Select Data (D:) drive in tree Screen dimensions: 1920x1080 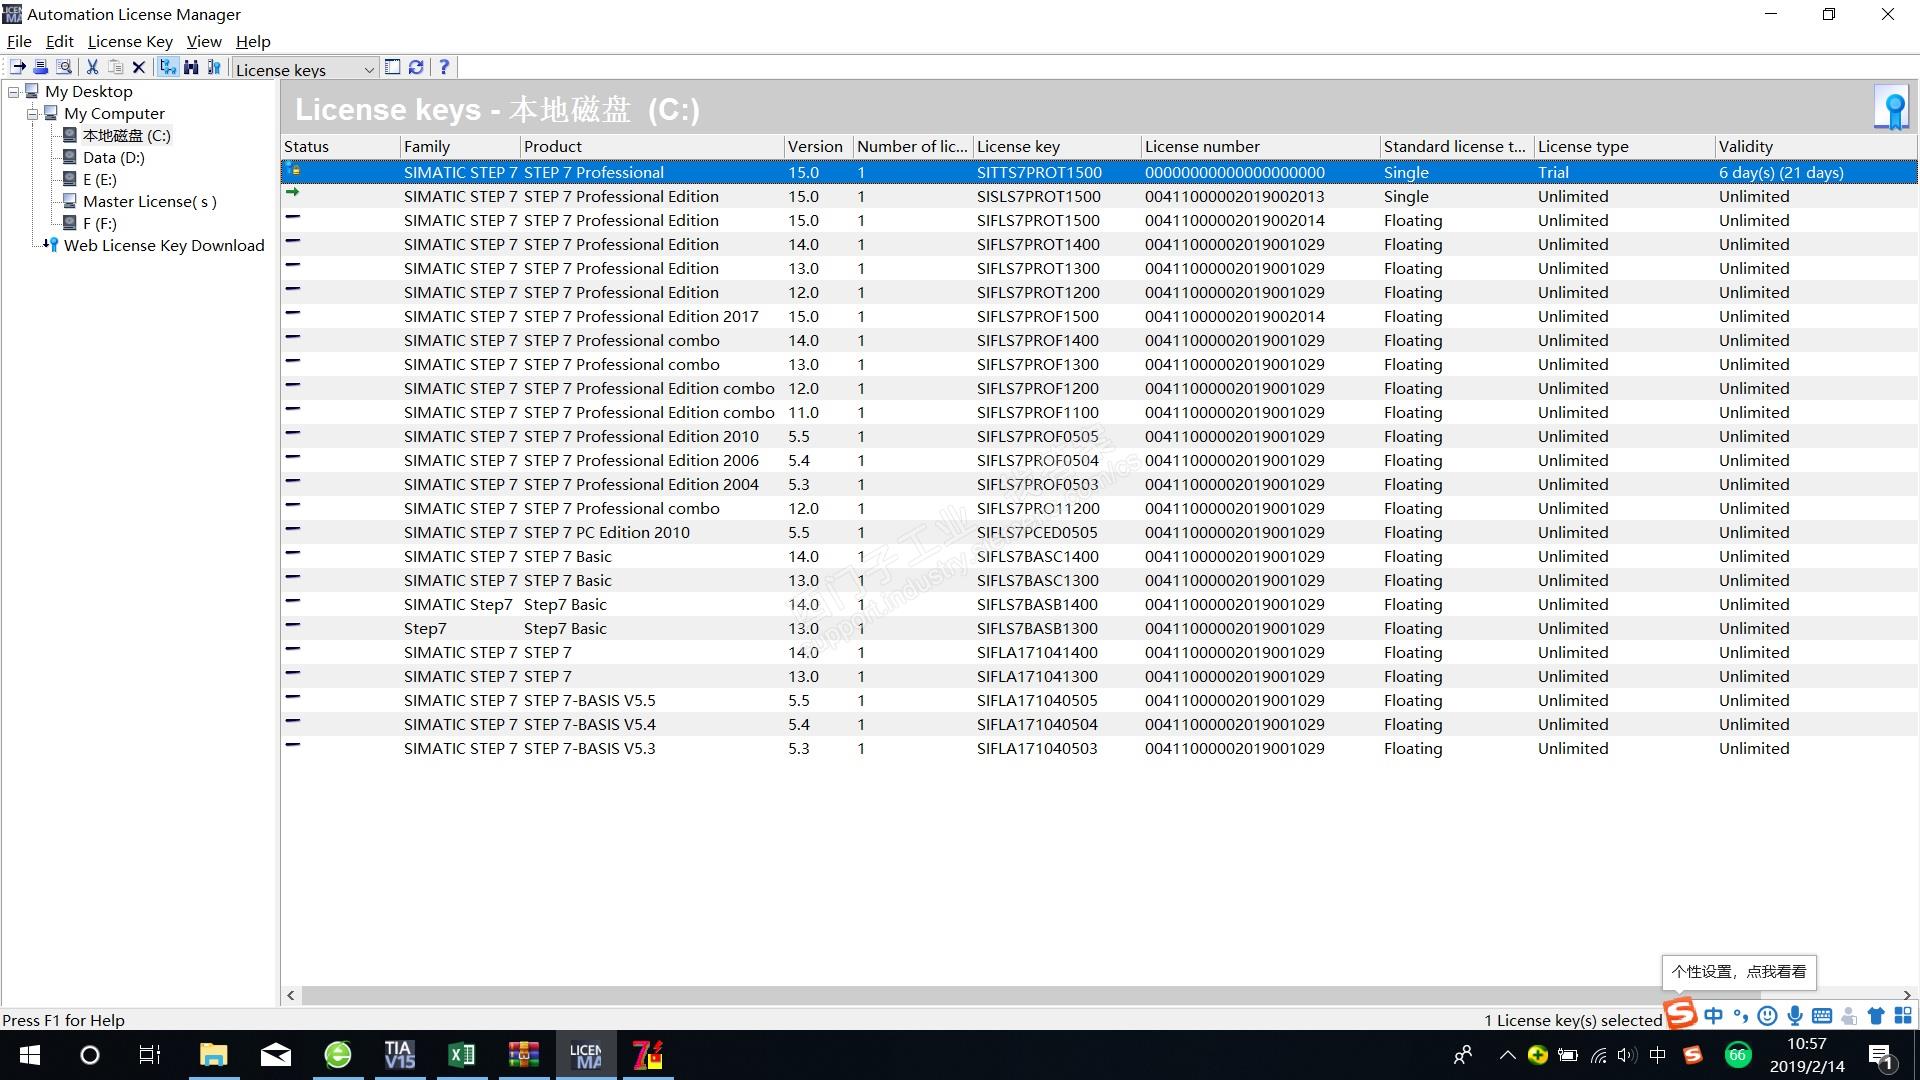click(113, 158)
